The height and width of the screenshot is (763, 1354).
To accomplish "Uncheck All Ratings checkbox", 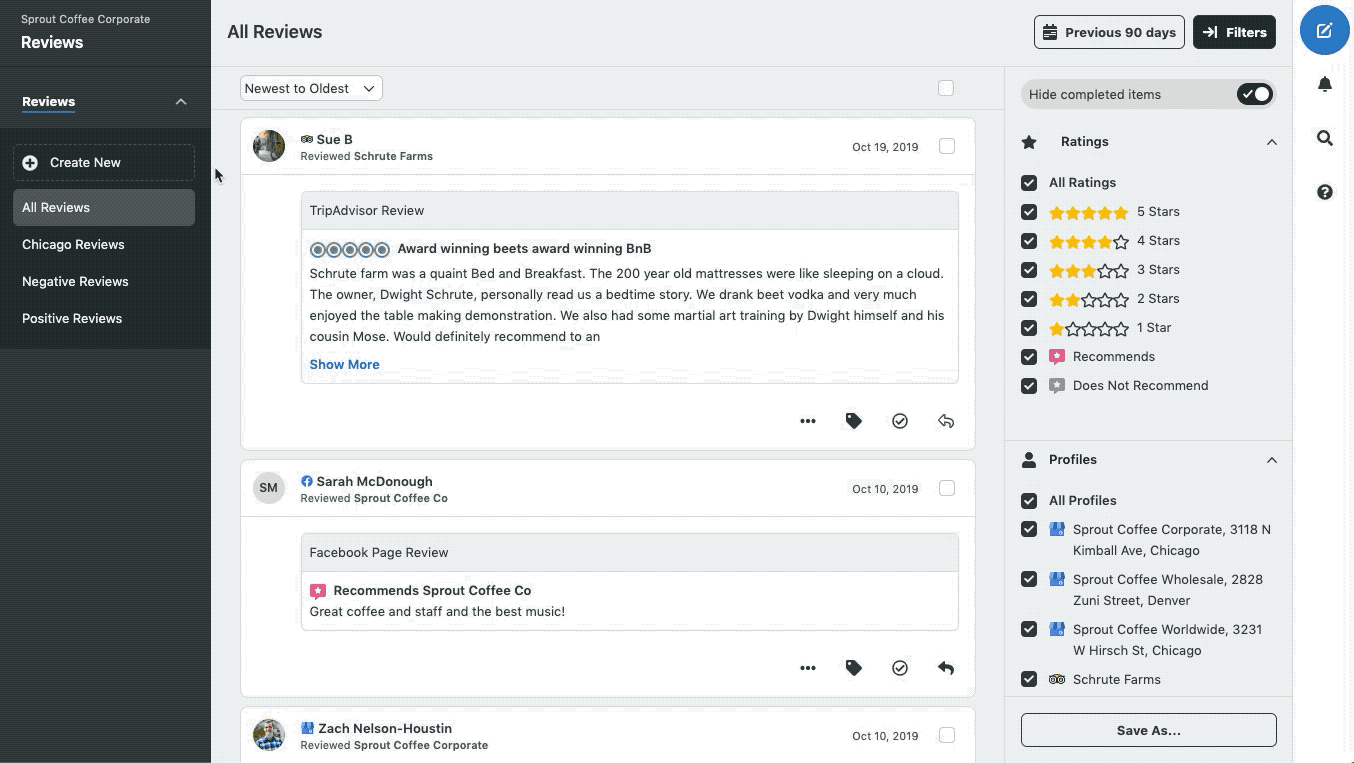I will pos(1029,183).
